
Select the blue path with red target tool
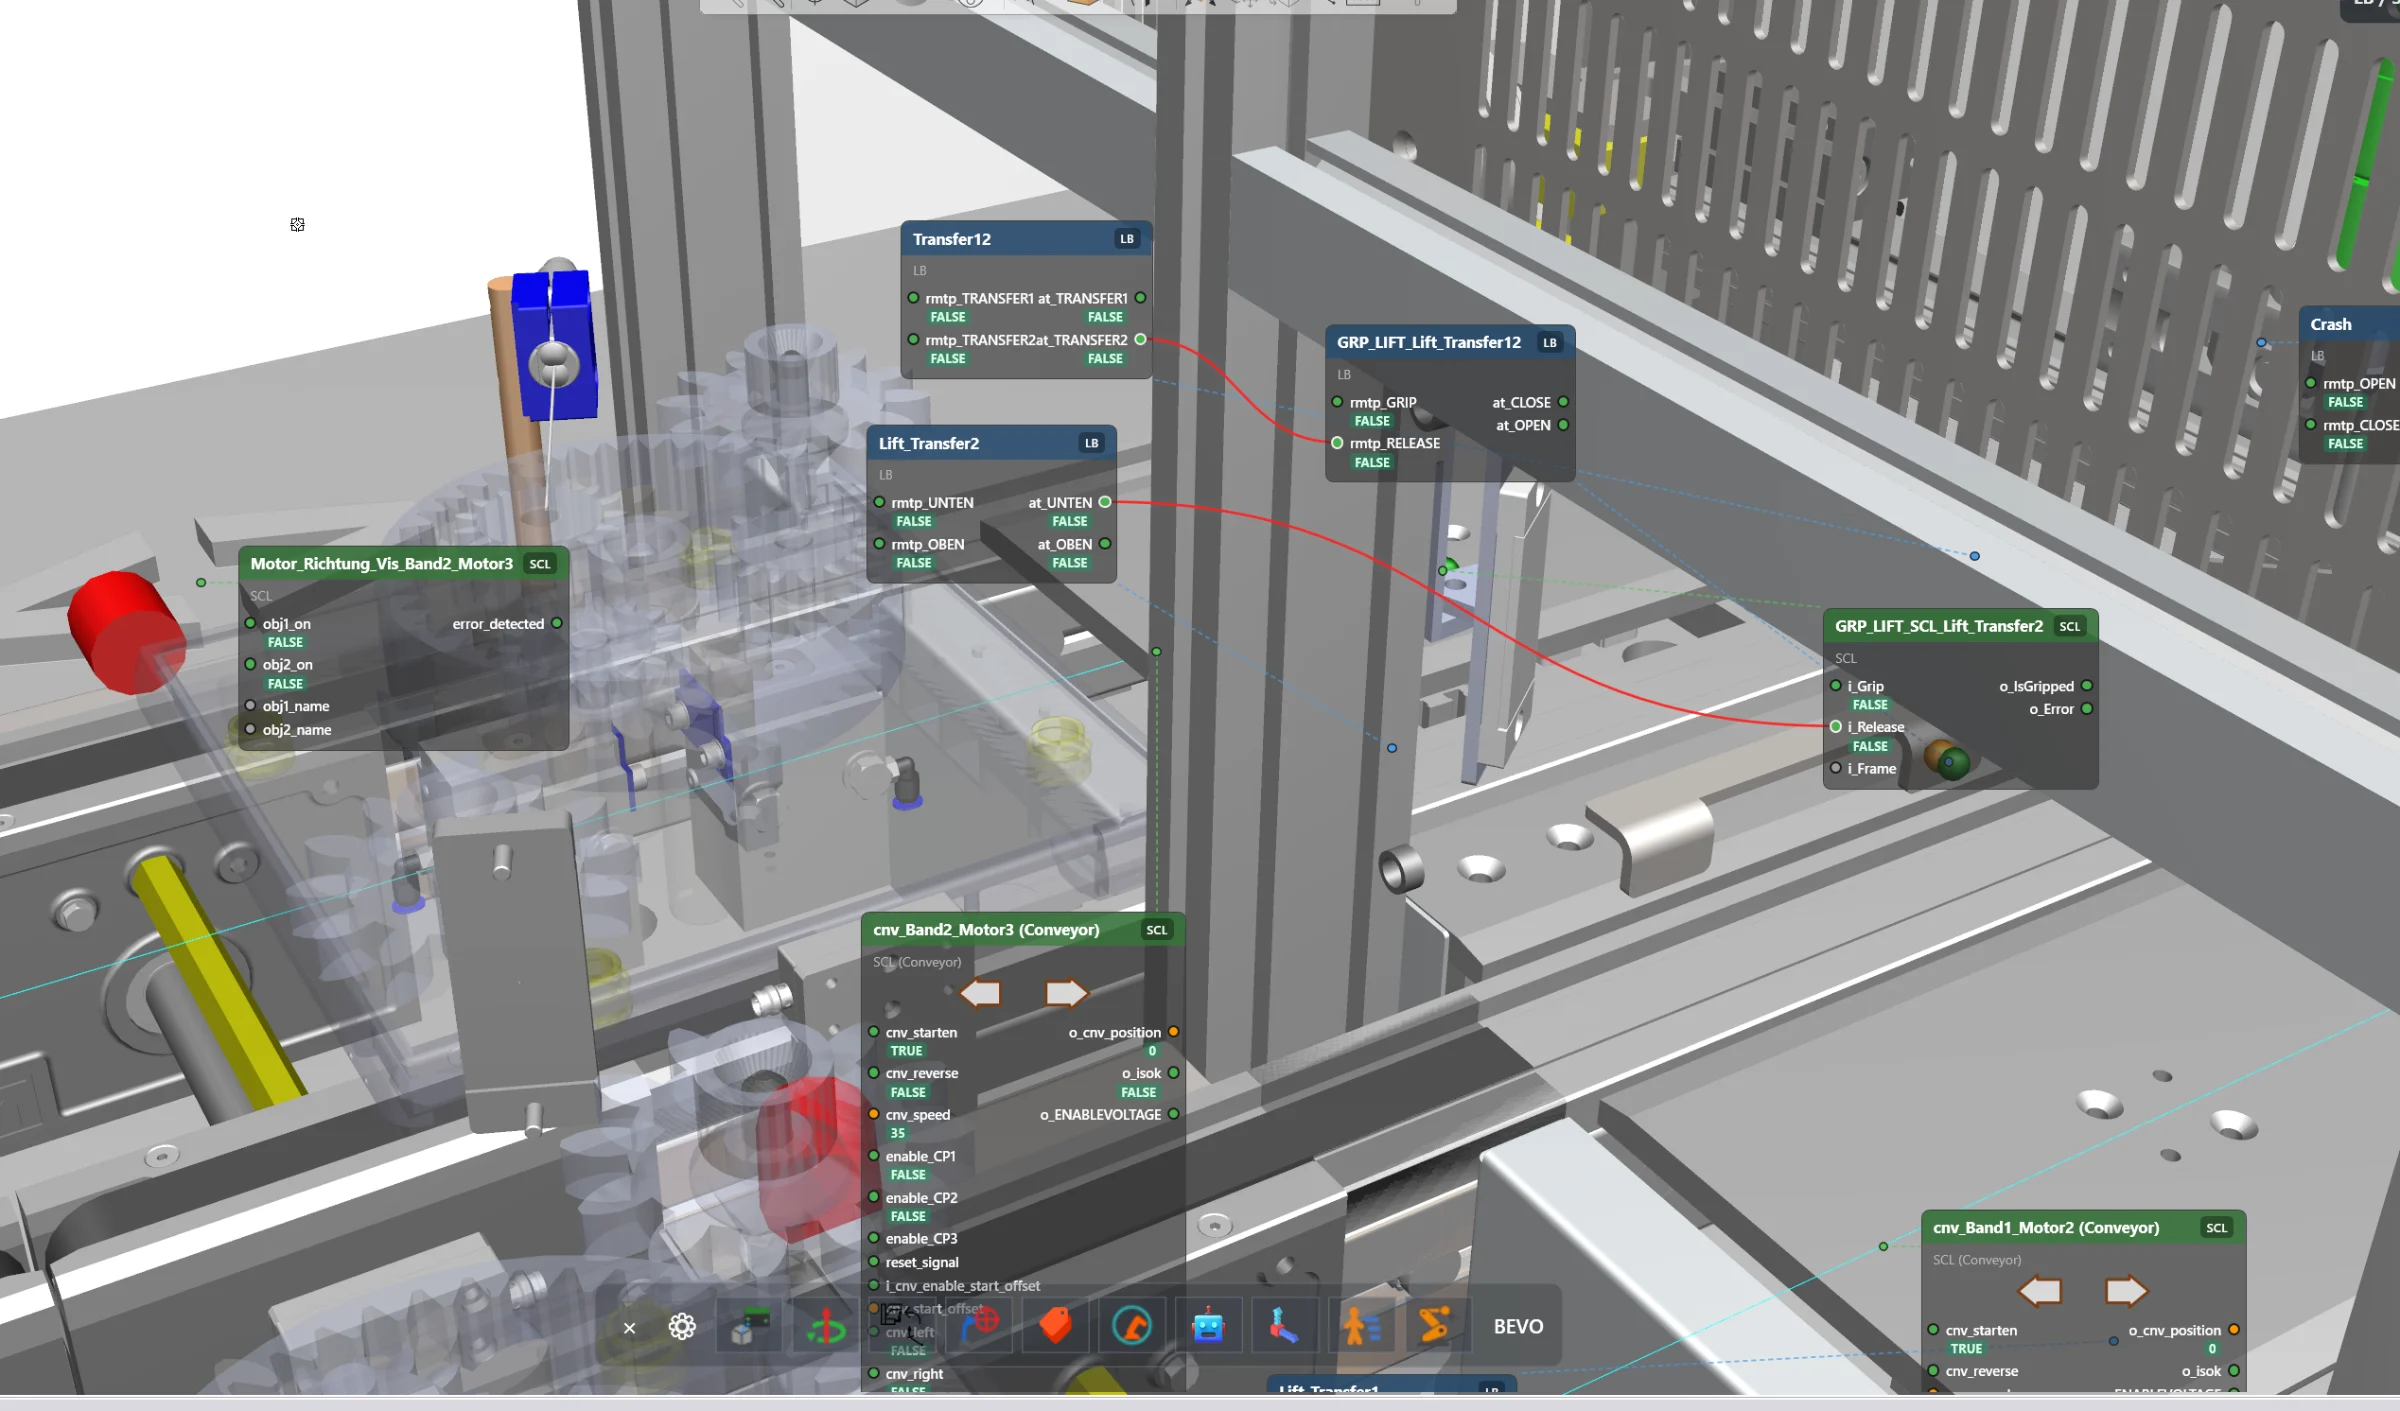point(980,1327)
